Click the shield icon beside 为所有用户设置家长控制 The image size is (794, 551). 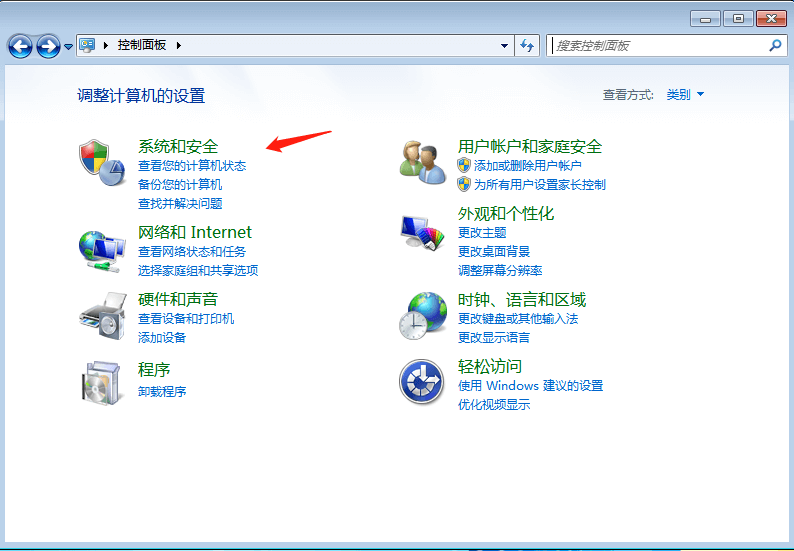pyautogui.click(x=464, y=184)
